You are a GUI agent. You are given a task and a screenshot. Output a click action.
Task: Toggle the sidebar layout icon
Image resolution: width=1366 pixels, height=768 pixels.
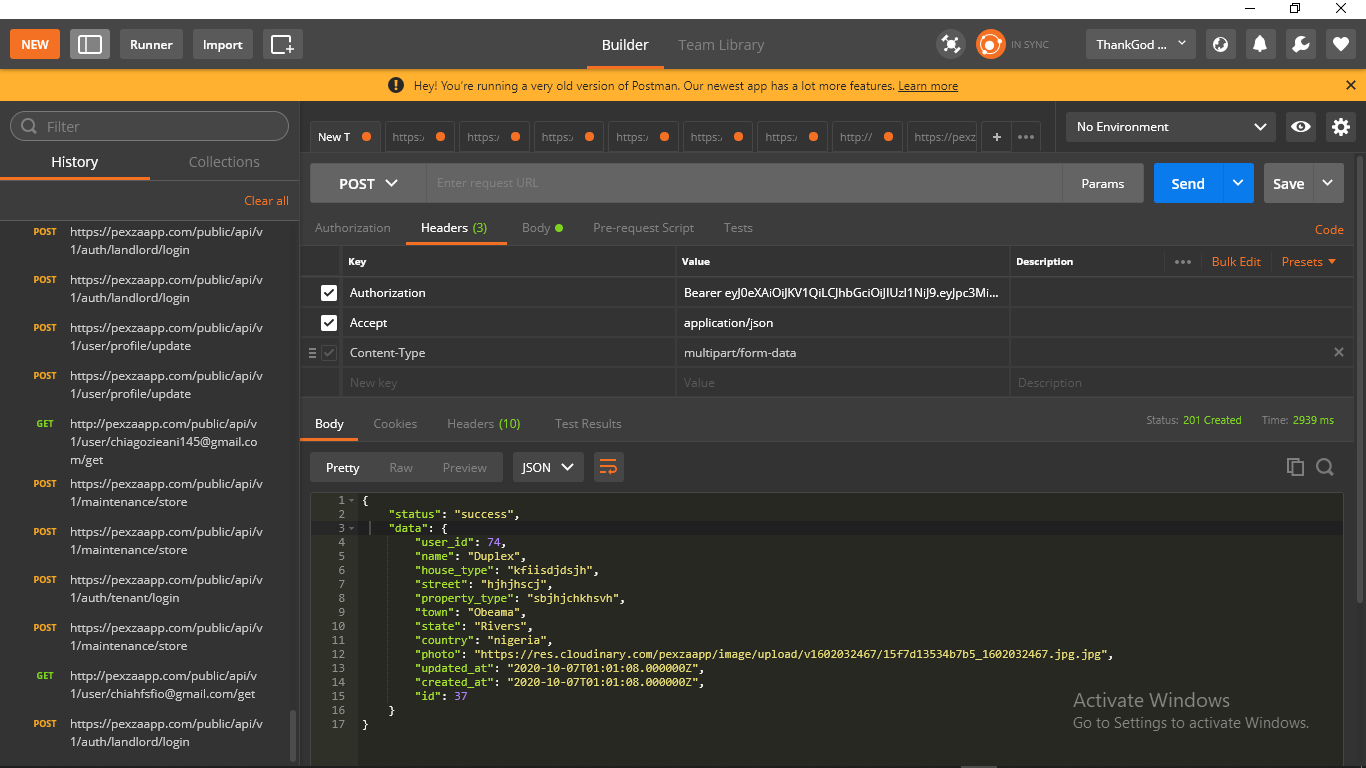(90, 44)
